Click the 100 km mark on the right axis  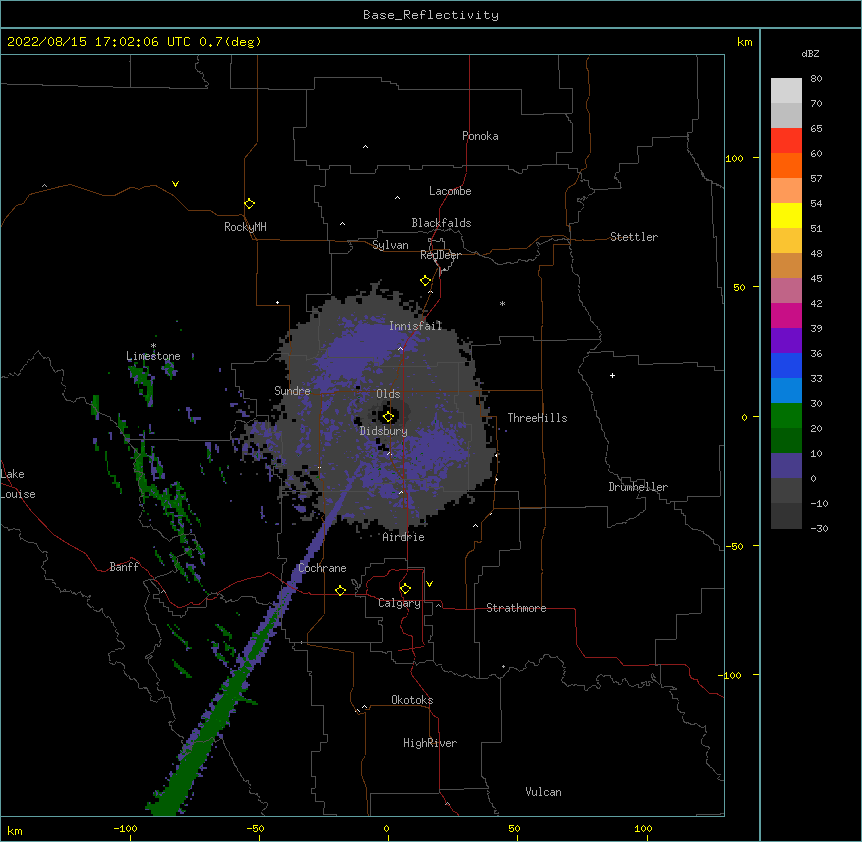click(734, 158)
